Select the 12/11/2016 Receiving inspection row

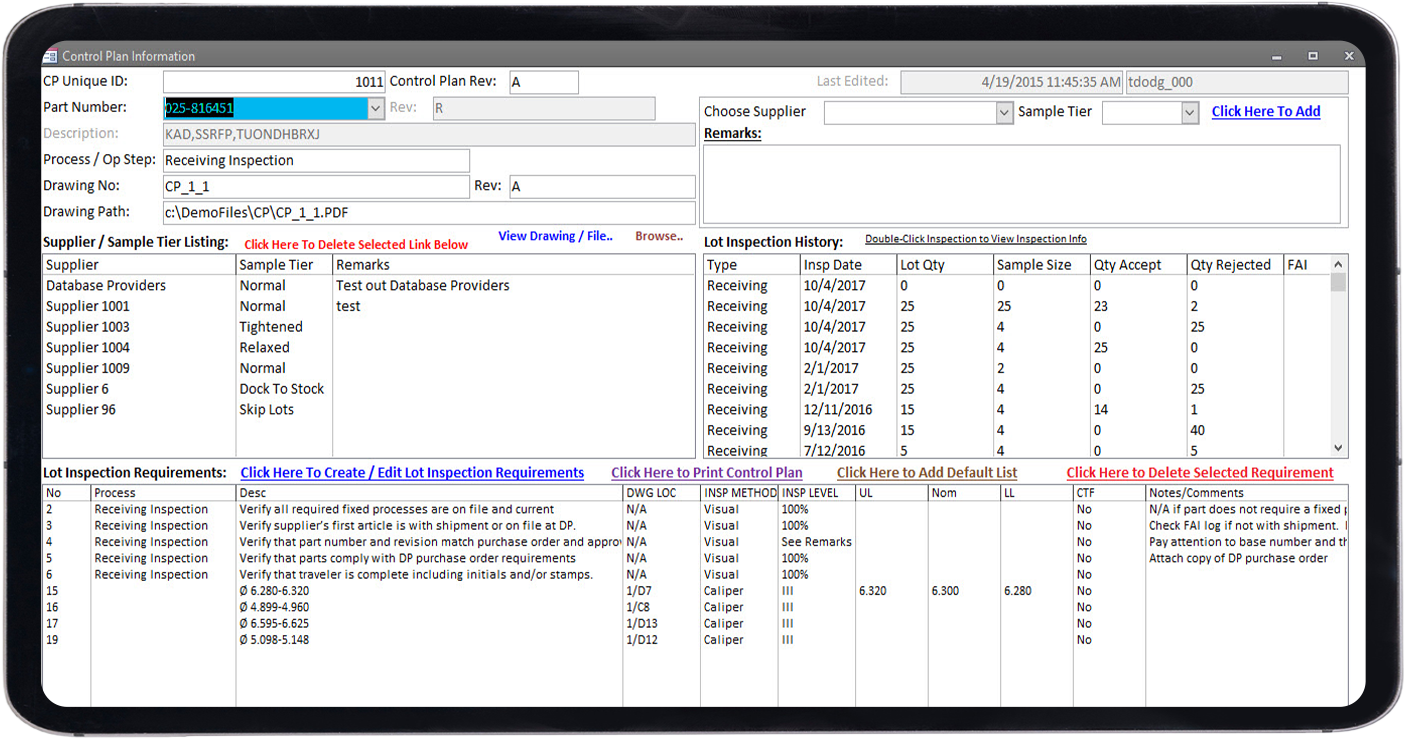click(1018, 410)
